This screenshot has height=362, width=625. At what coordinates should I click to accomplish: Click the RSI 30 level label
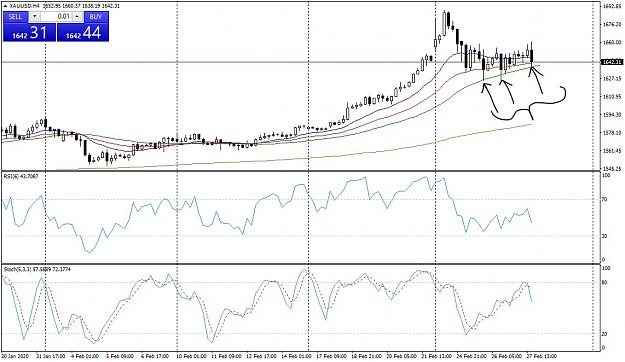pos(605,236)
